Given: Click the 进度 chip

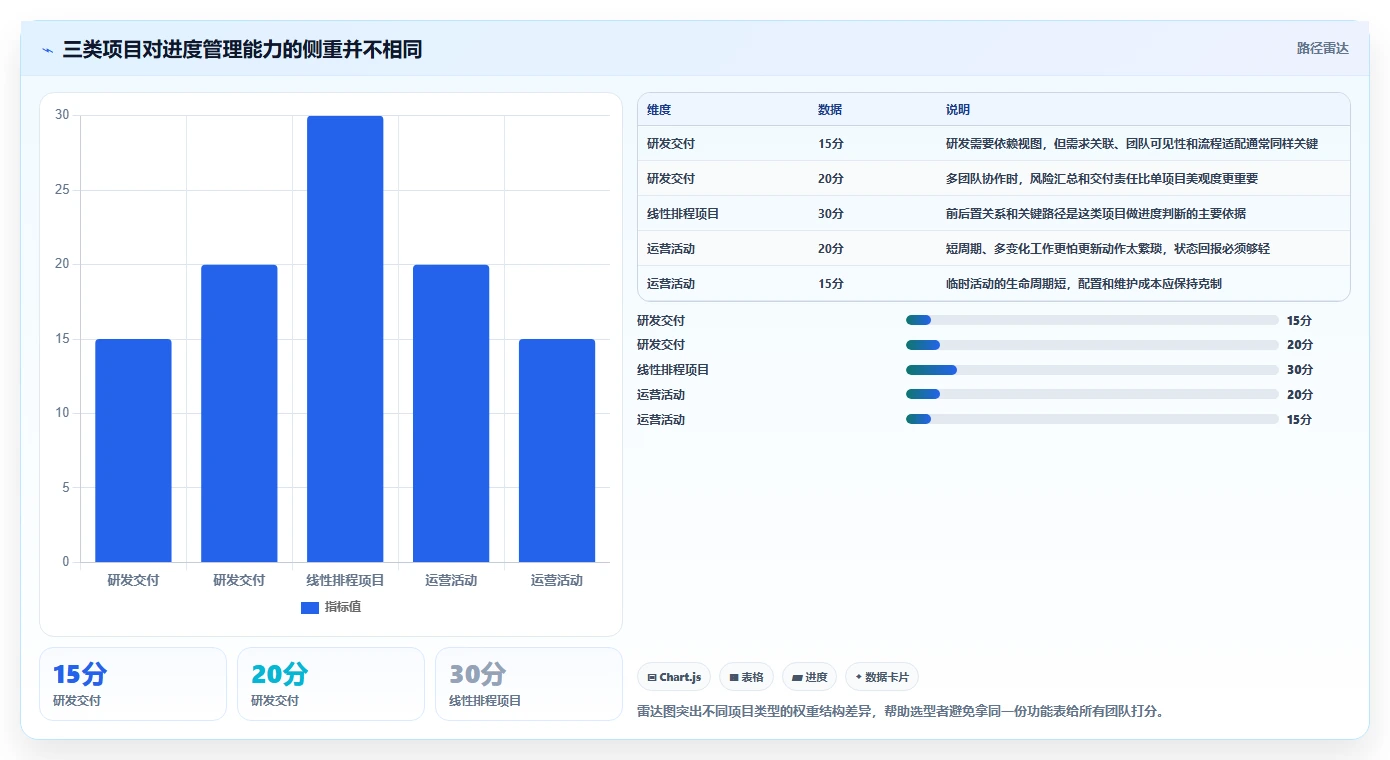Looking at the screenshot, I should [x=810, y=677].
